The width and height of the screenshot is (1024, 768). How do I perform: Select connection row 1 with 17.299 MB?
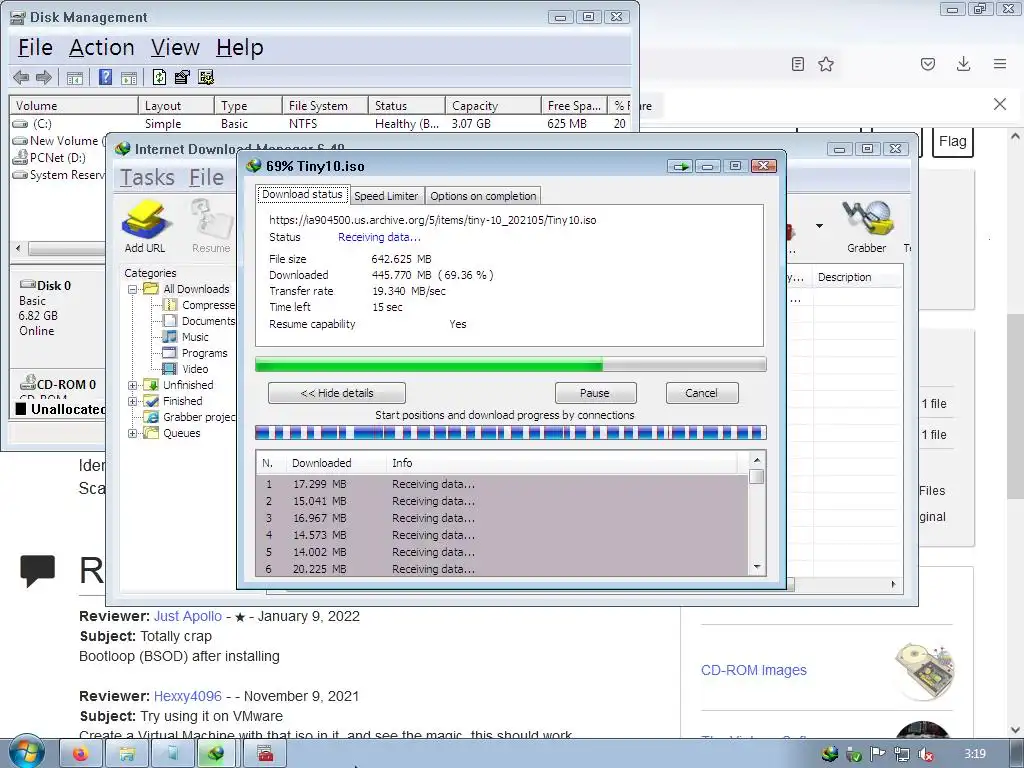click(502, 484)
